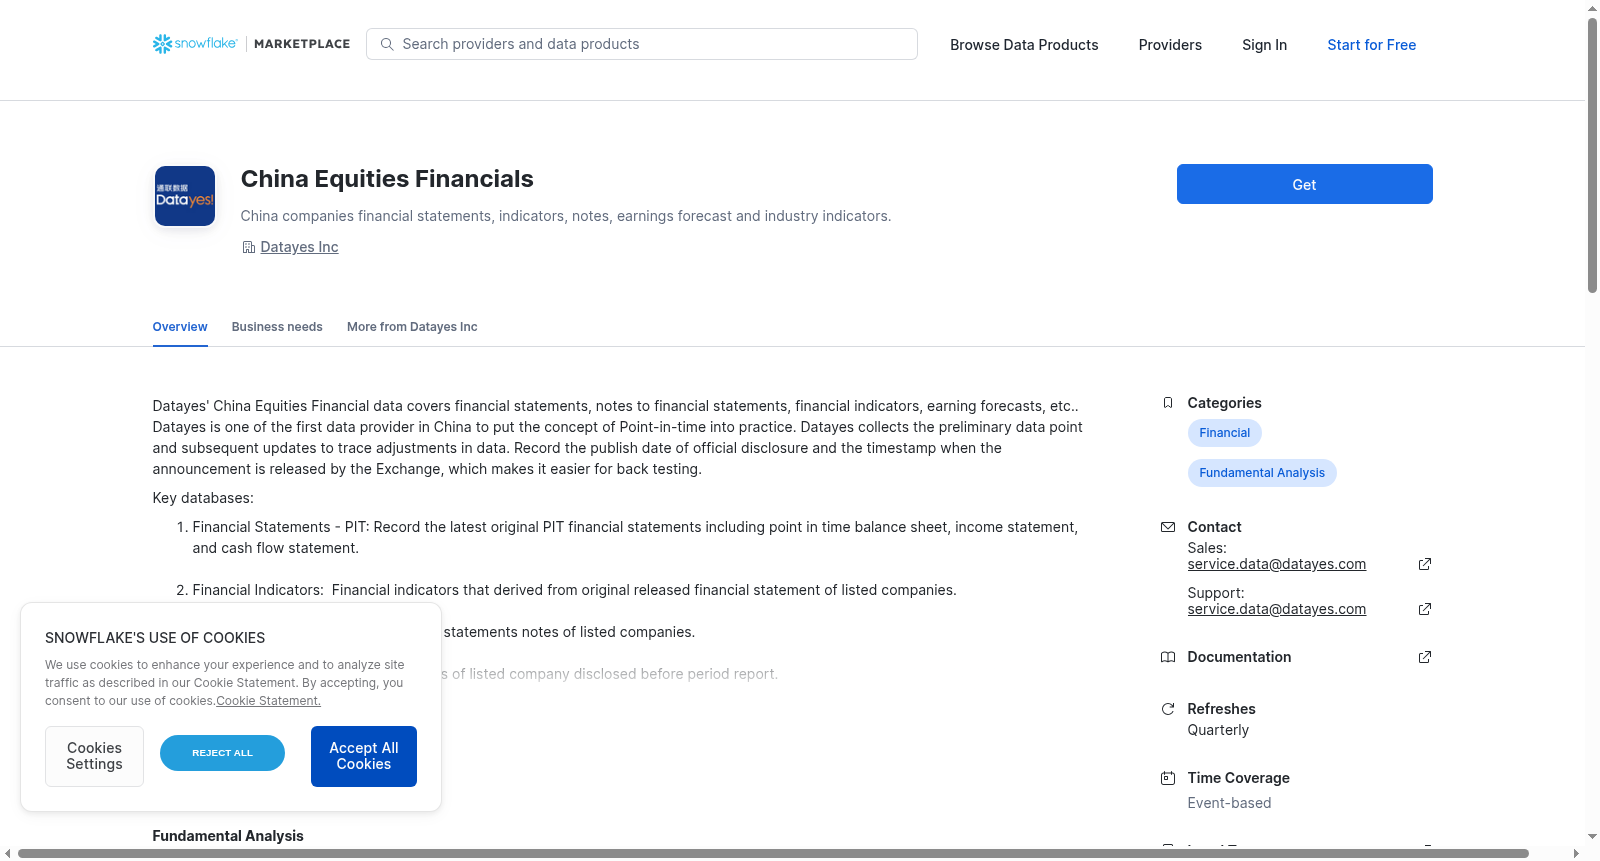The height and width of the screenshot is (861, 1600).
Task: Open external link icon beside Support email
Action: [1425, 609]
